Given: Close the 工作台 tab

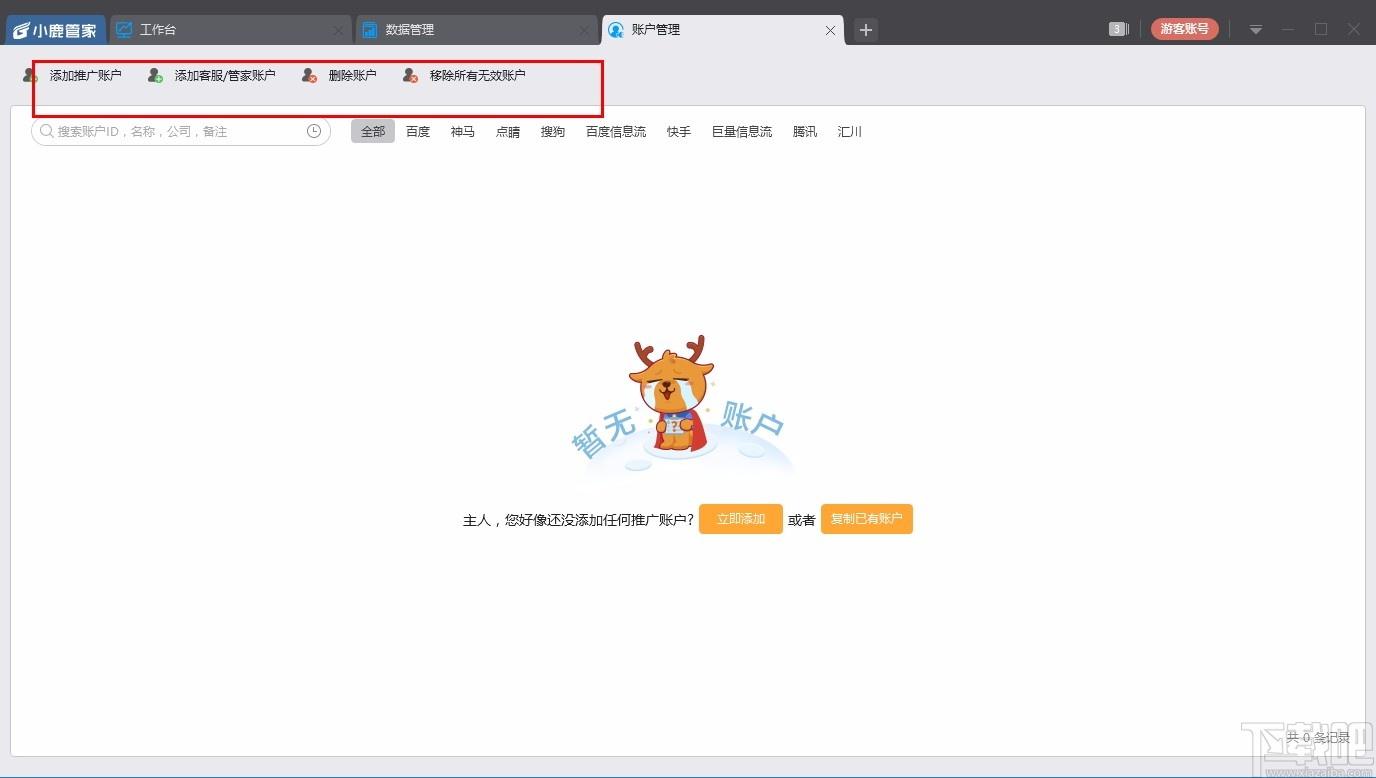Looking at the screenshot, I should [x=338, y=31].
